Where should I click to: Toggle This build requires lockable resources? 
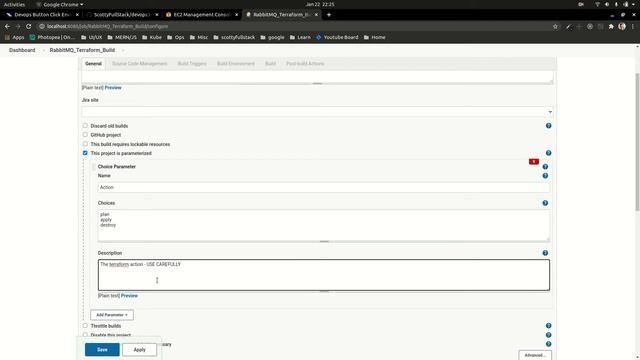[x=85, y=144]
